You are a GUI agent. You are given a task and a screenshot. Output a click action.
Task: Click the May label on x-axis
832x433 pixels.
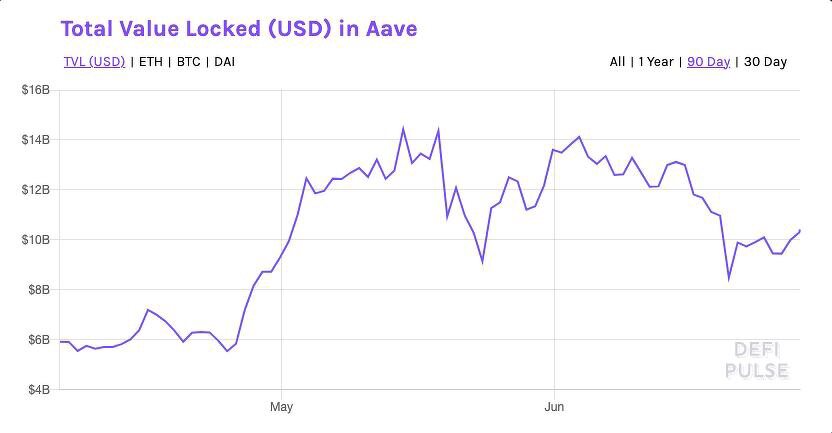[x=282, y=408]
